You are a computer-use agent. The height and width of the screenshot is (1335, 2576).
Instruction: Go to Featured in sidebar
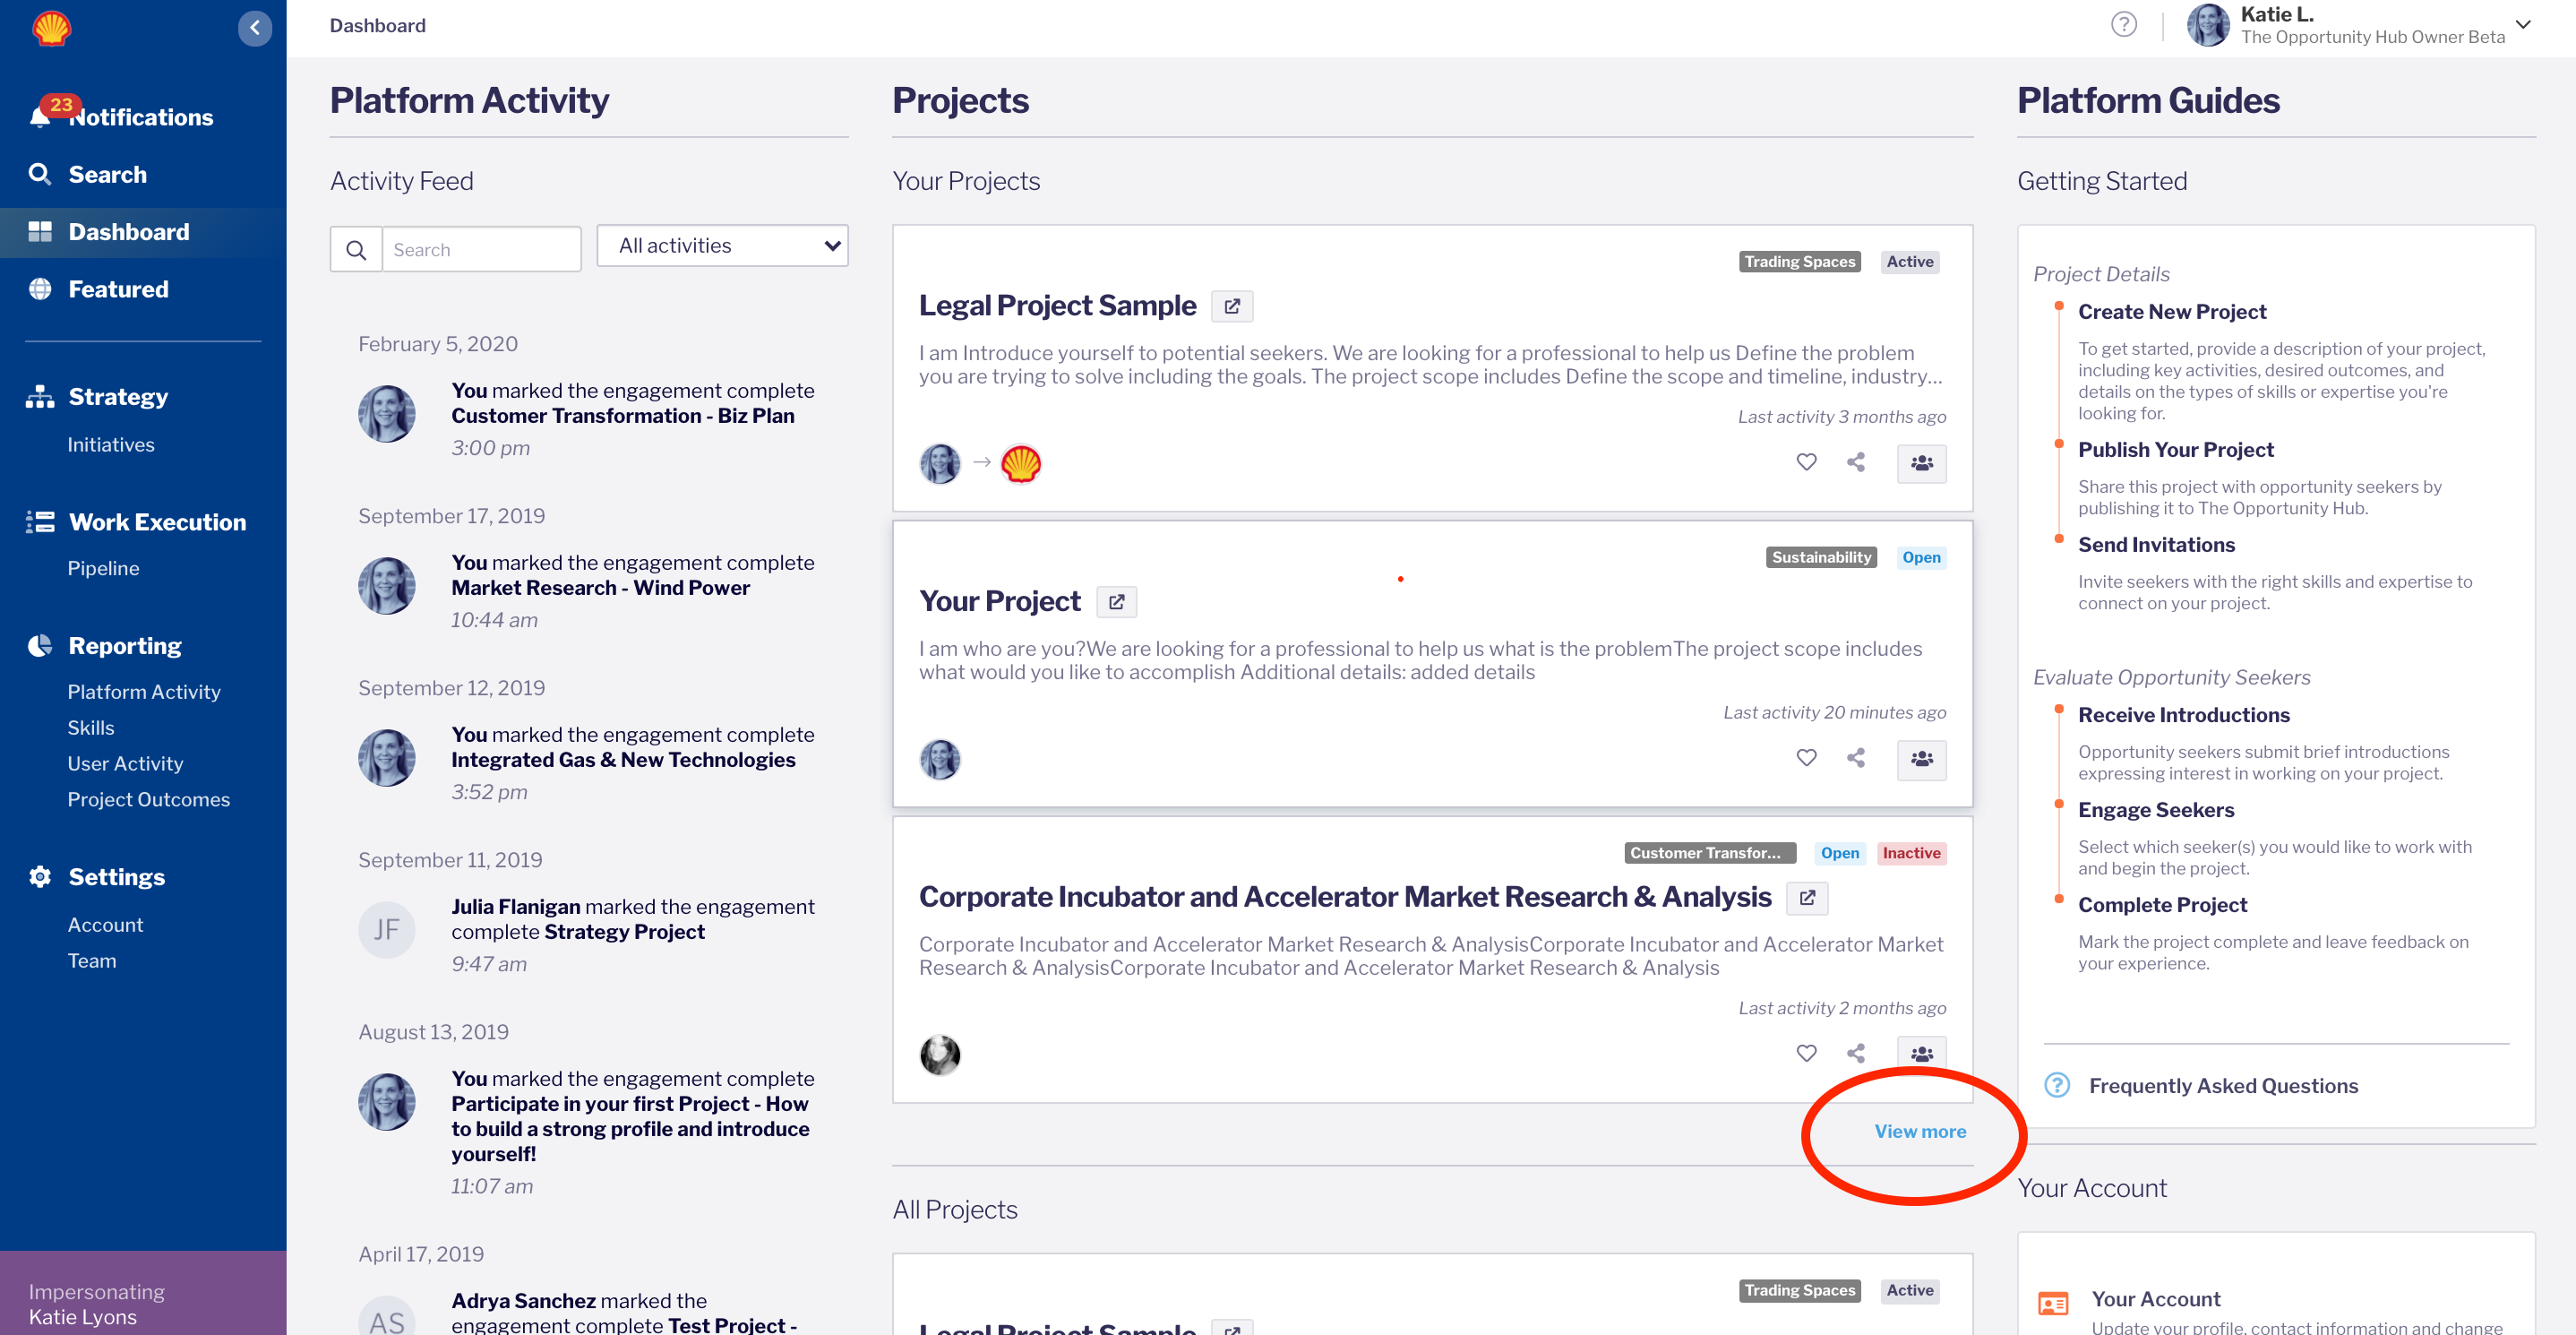pyautogui.click(x=118, y=289)
